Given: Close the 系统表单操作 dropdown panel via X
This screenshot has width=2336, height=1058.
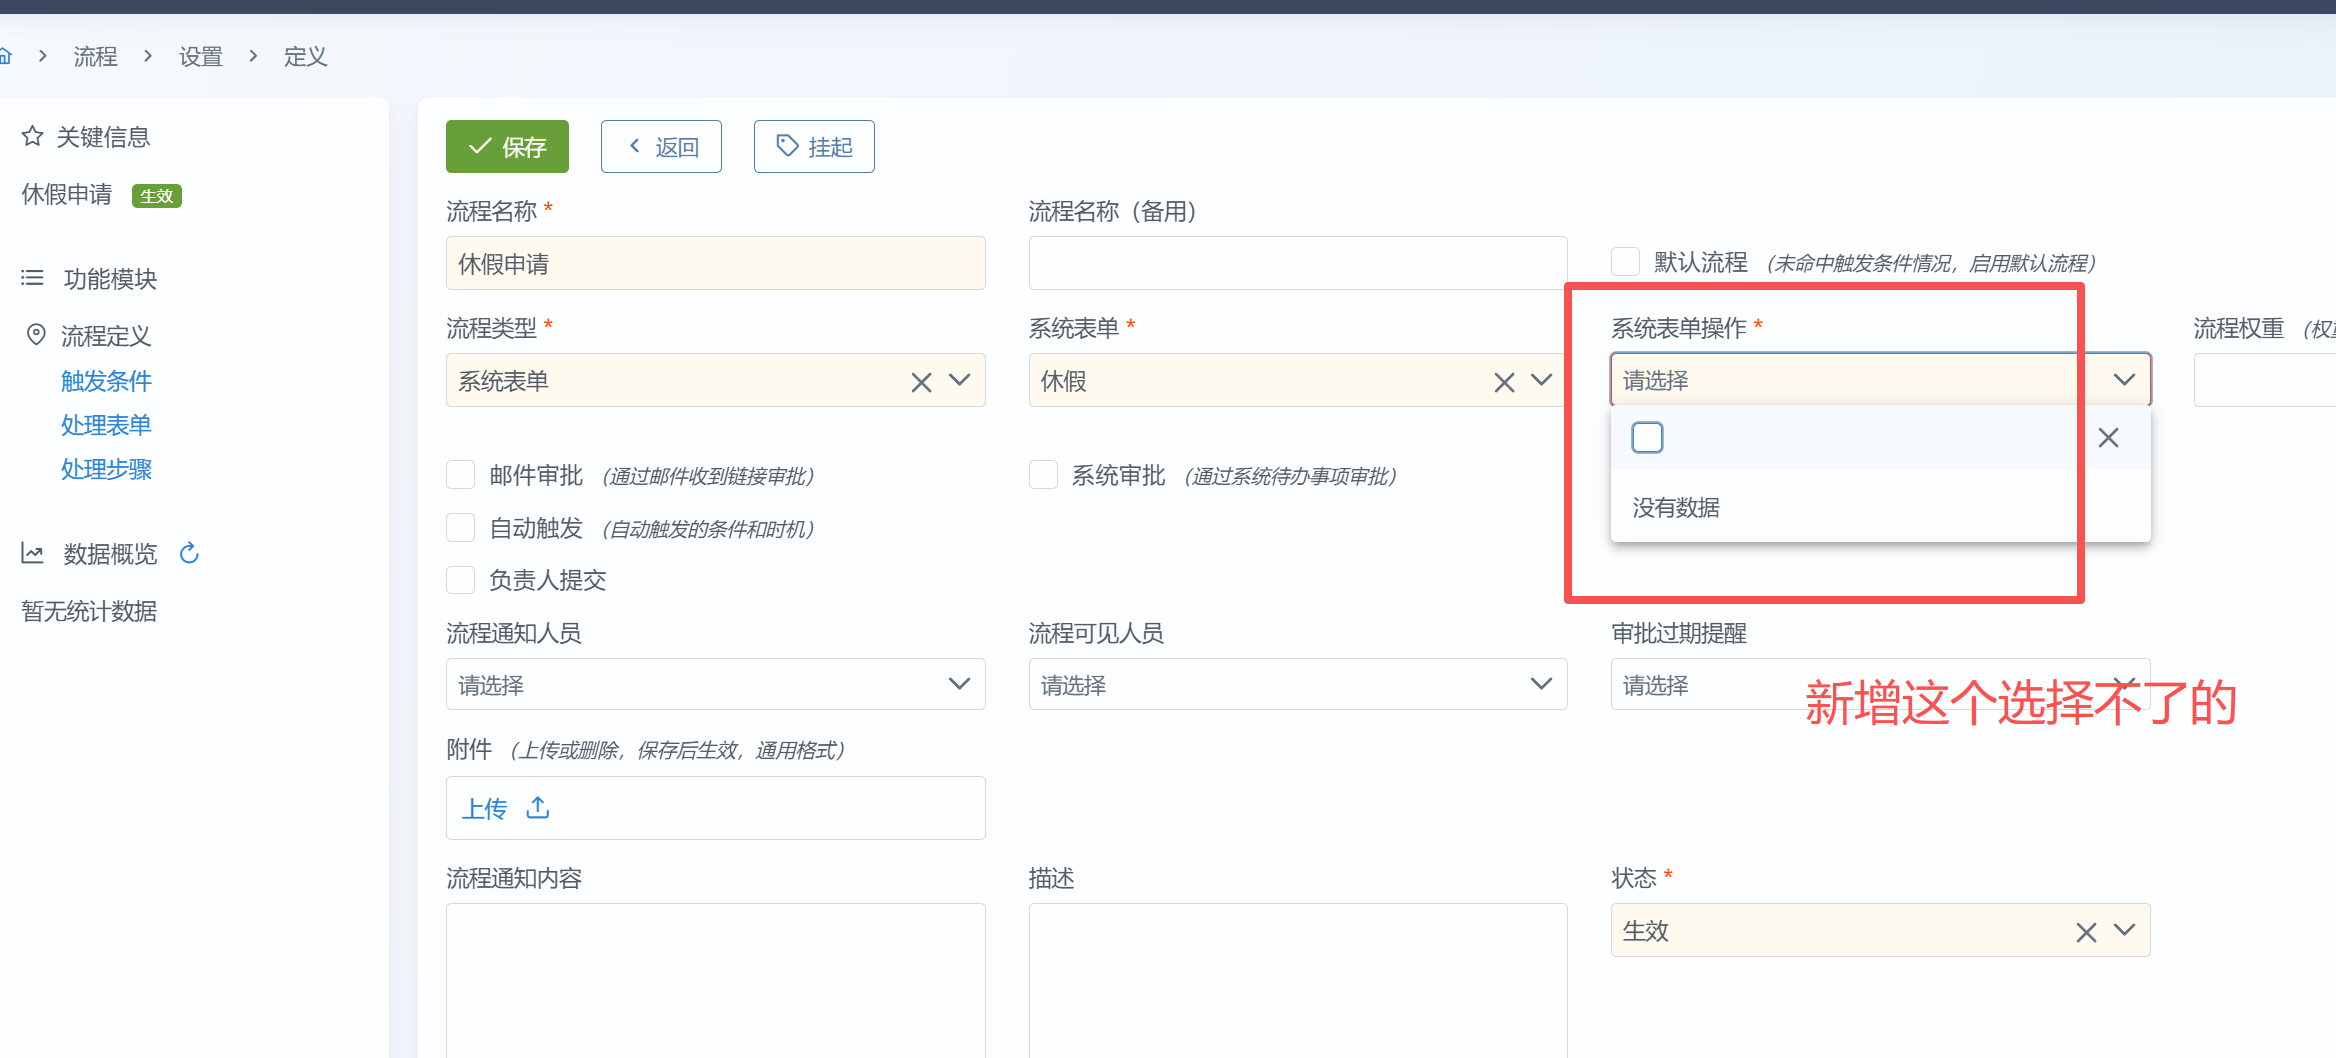Looking at the screenshot, I should point(2108,438).
